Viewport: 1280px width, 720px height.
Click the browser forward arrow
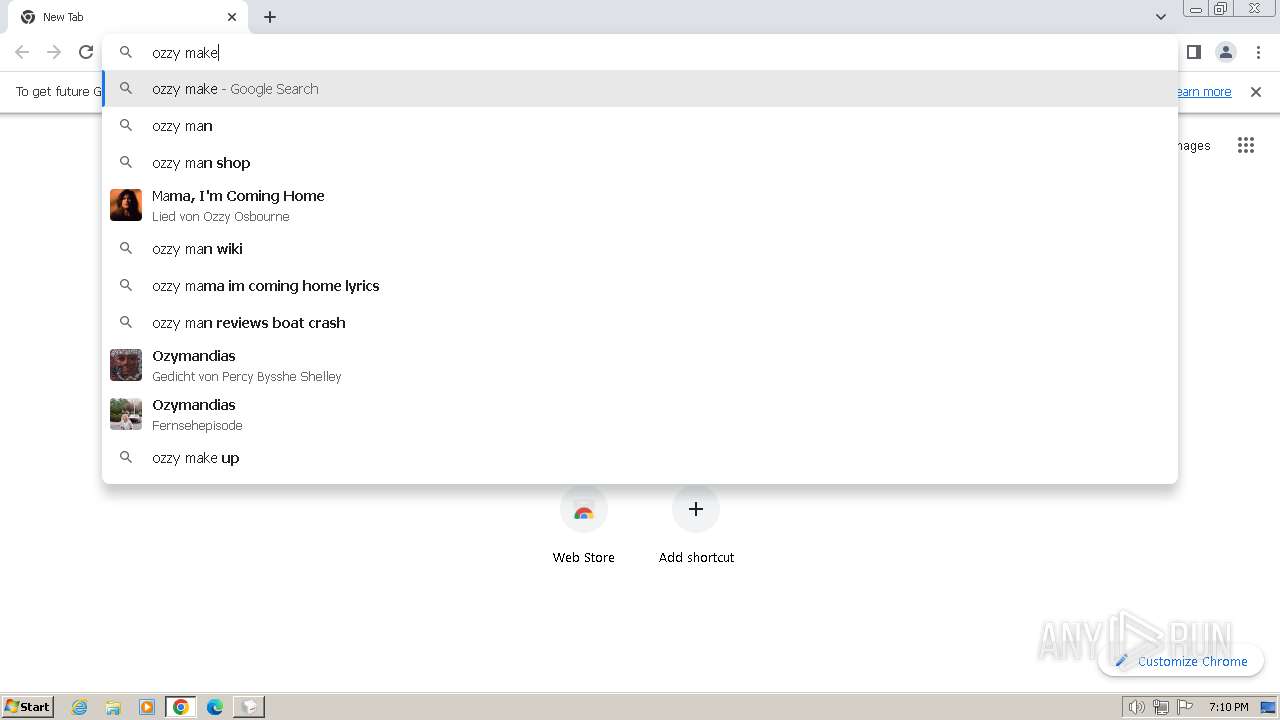pyautogui.click(x=54, y=52)
